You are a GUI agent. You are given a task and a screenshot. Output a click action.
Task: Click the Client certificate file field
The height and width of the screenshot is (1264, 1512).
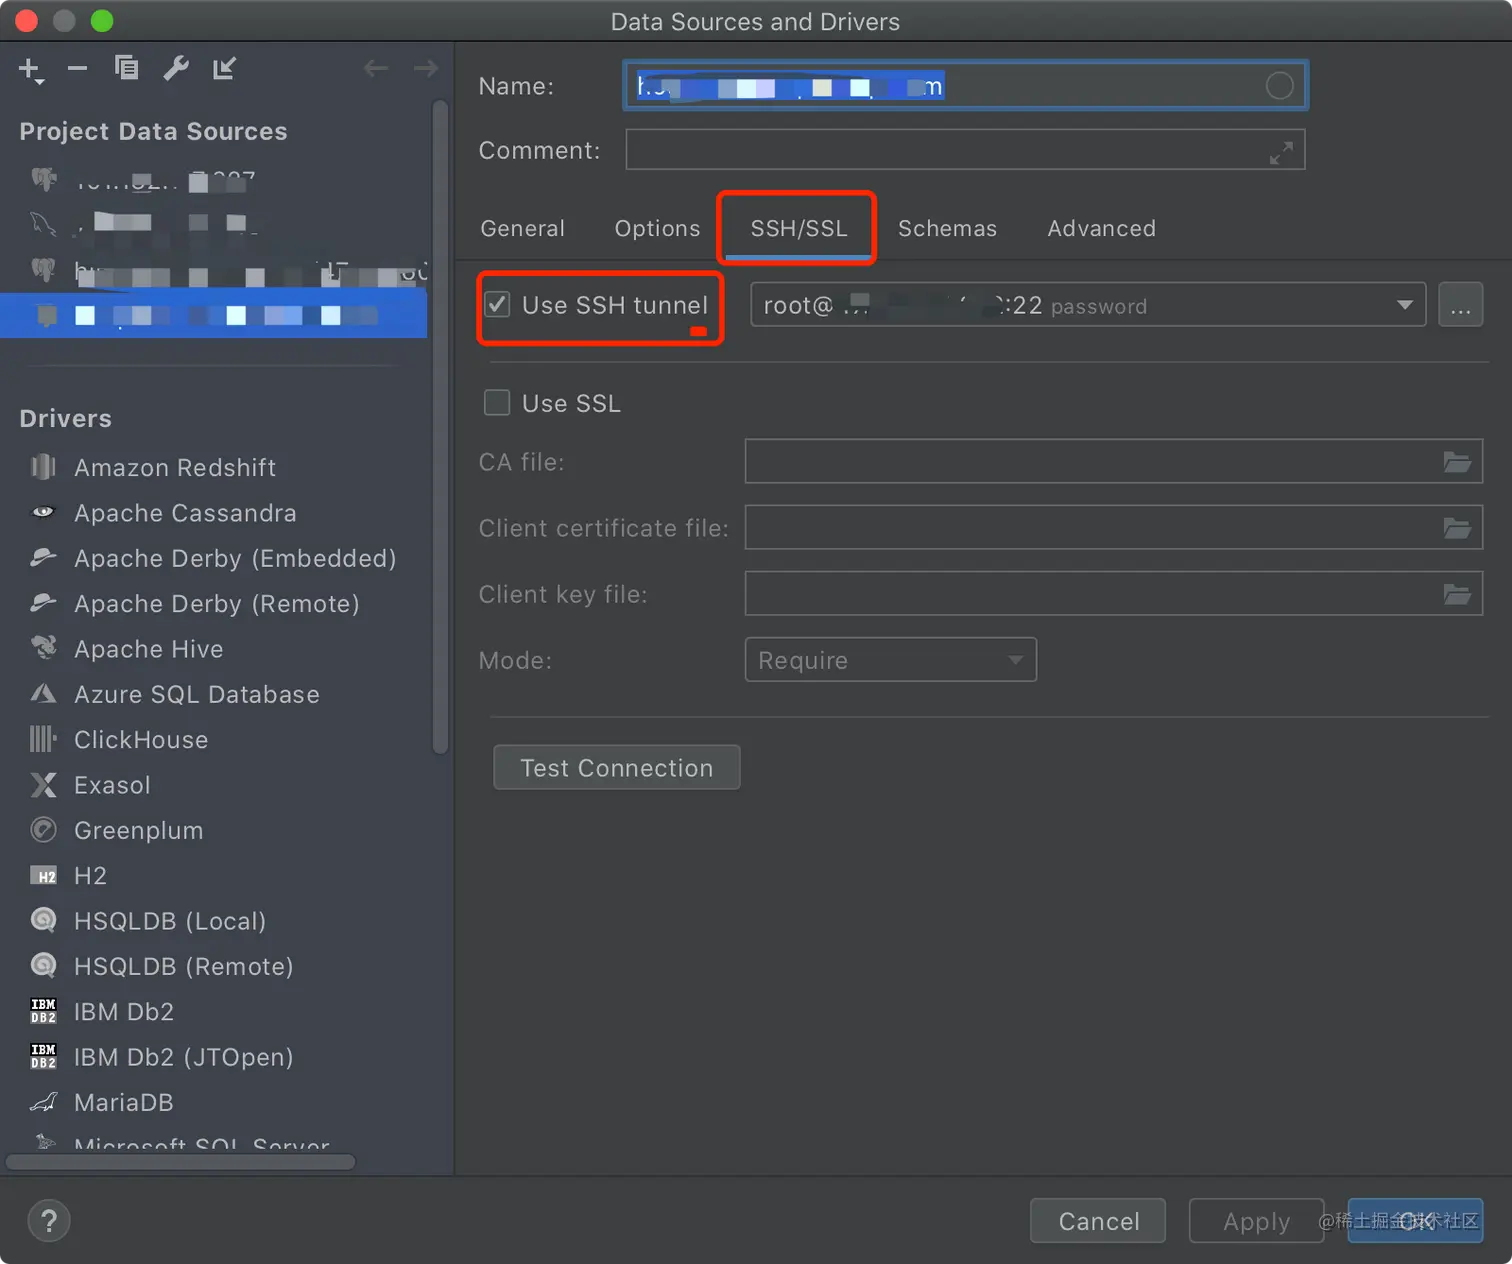point(1114,528)
